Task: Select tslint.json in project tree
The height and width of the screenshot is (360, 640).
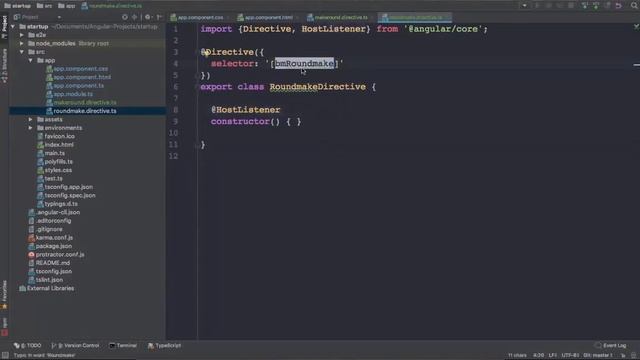Action: (49, 280)
